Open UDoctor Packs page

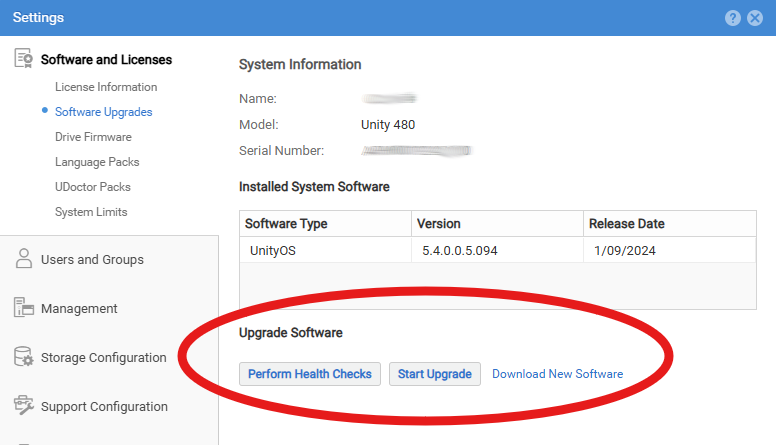coord(93,187)
